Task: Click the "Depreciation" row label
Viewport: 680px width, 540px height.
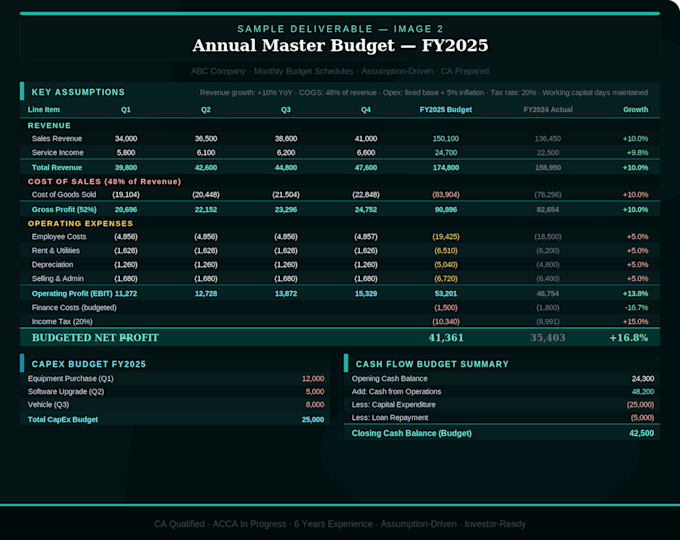Action: [52, 265]
